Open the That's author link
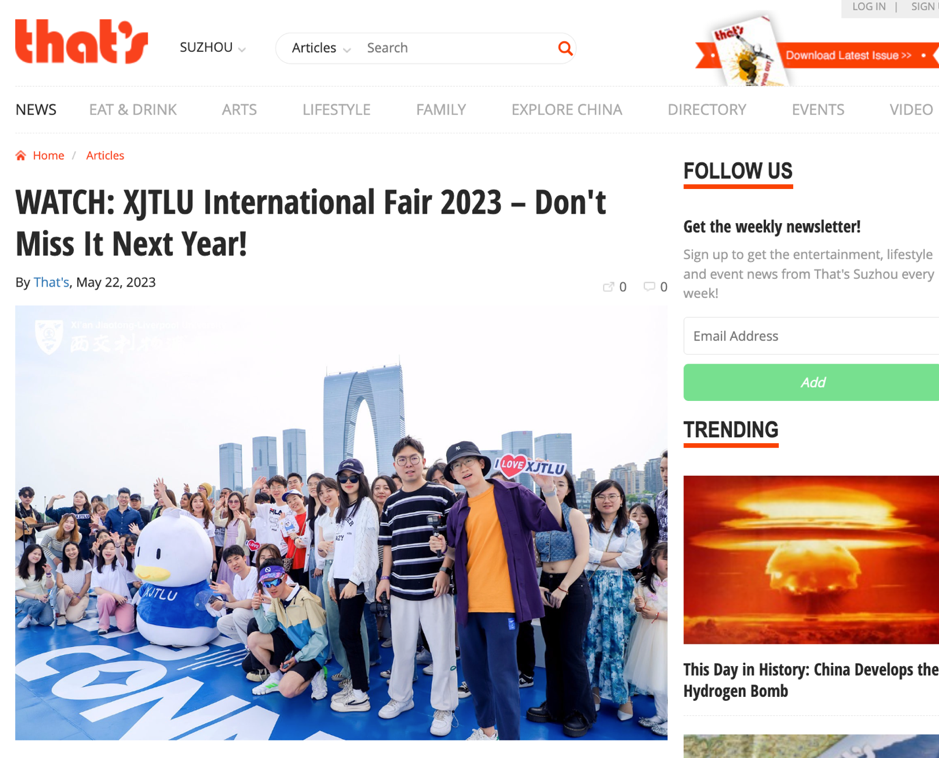939x758 pixels. click(x=52, y=283)
